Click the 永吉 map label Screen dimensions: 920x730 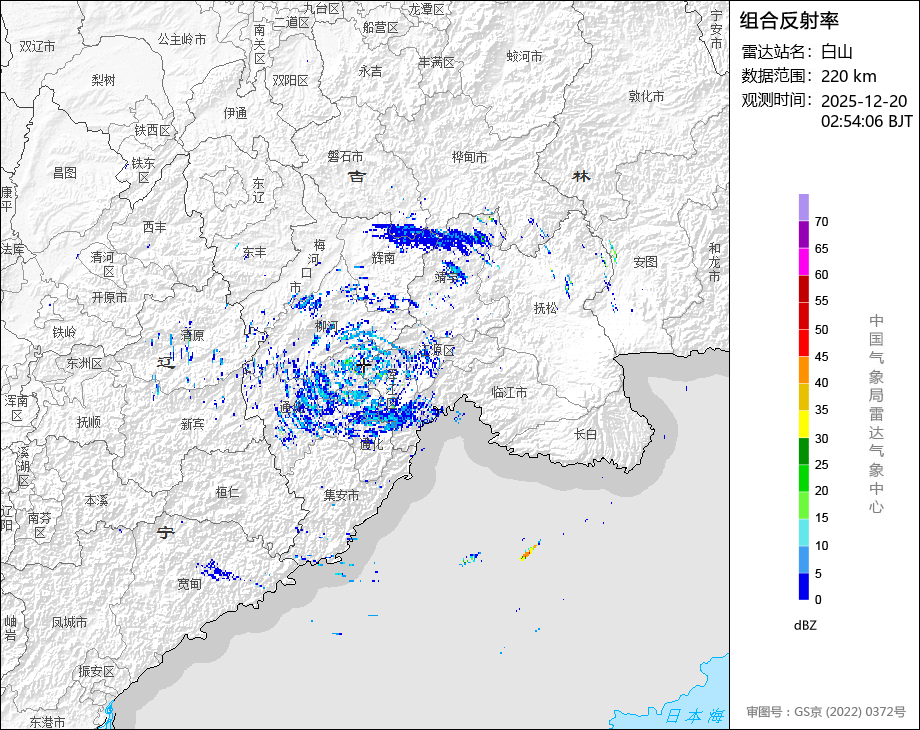point(370,71)
